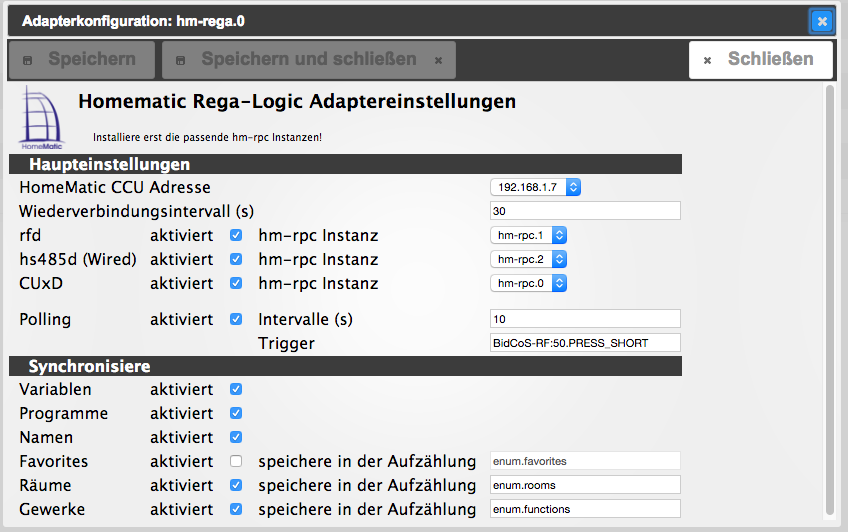Screen dimensions: 848x532
Task: Click Speichern und schließen button
Action: point(308,60)
